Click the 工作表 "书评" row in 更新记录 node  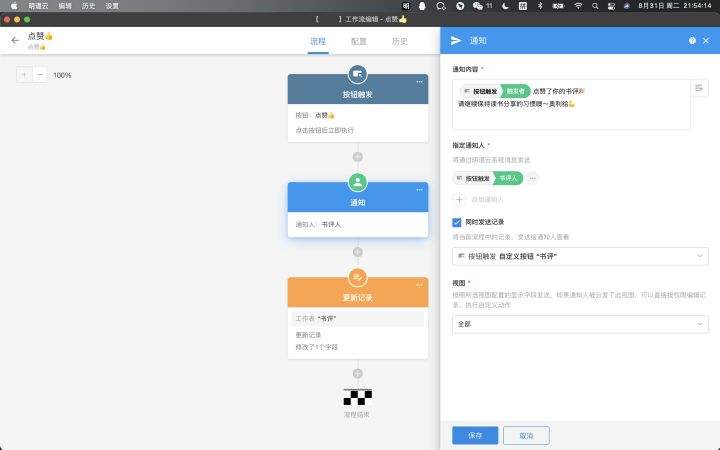coord(358,319)
